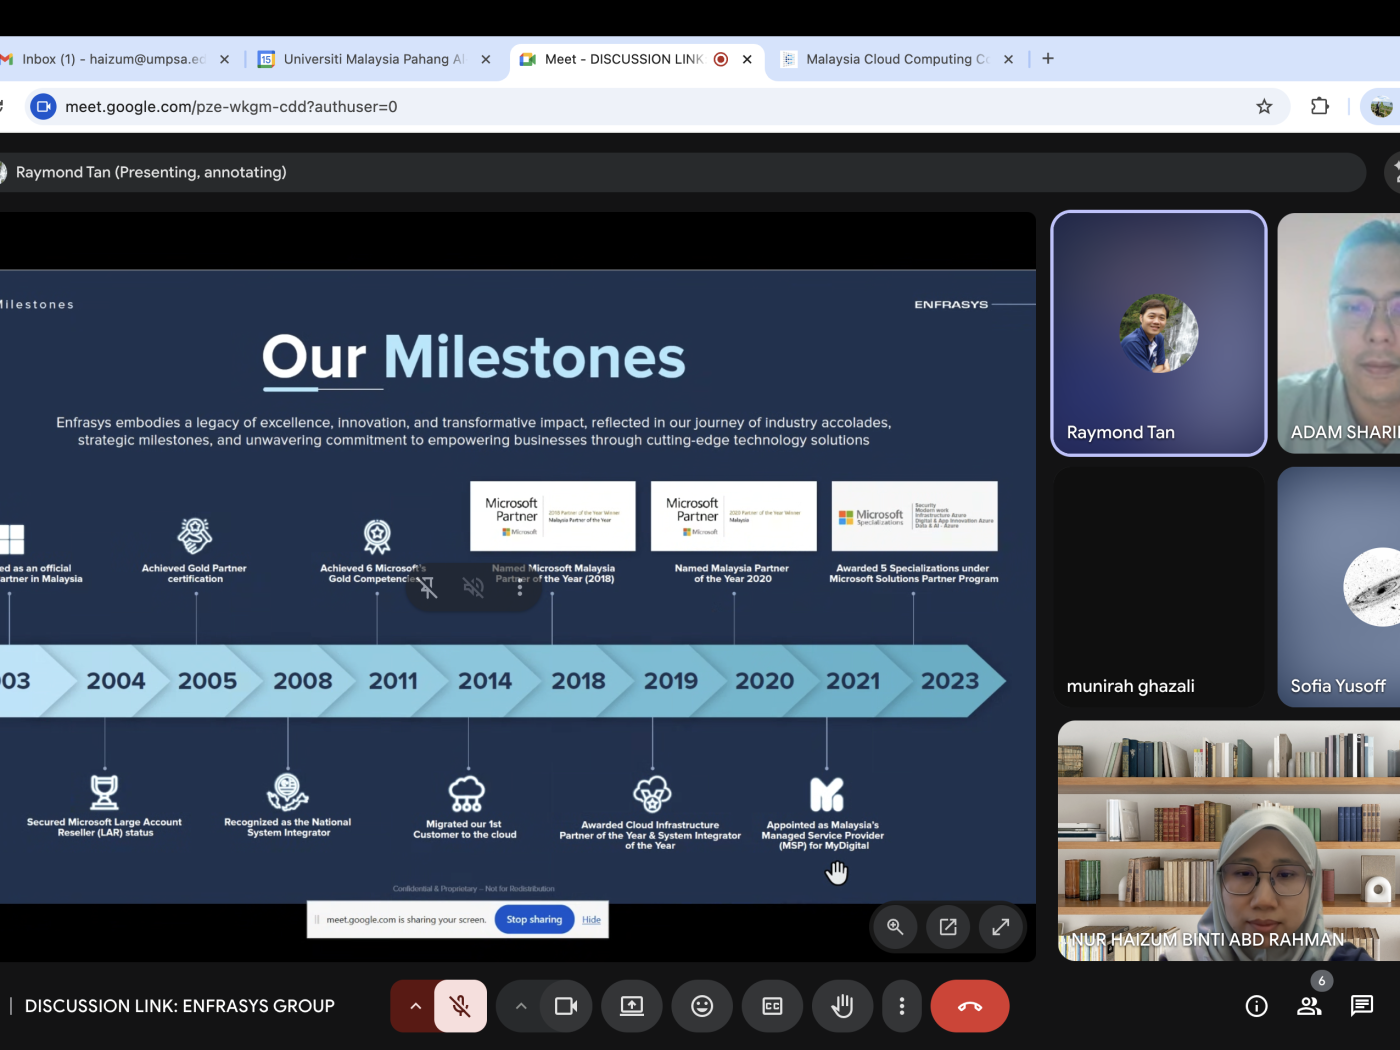Open the send reaction emoji picker
The height and width of the screenshot is (1050, 1400).
(x=702, y=1006)
